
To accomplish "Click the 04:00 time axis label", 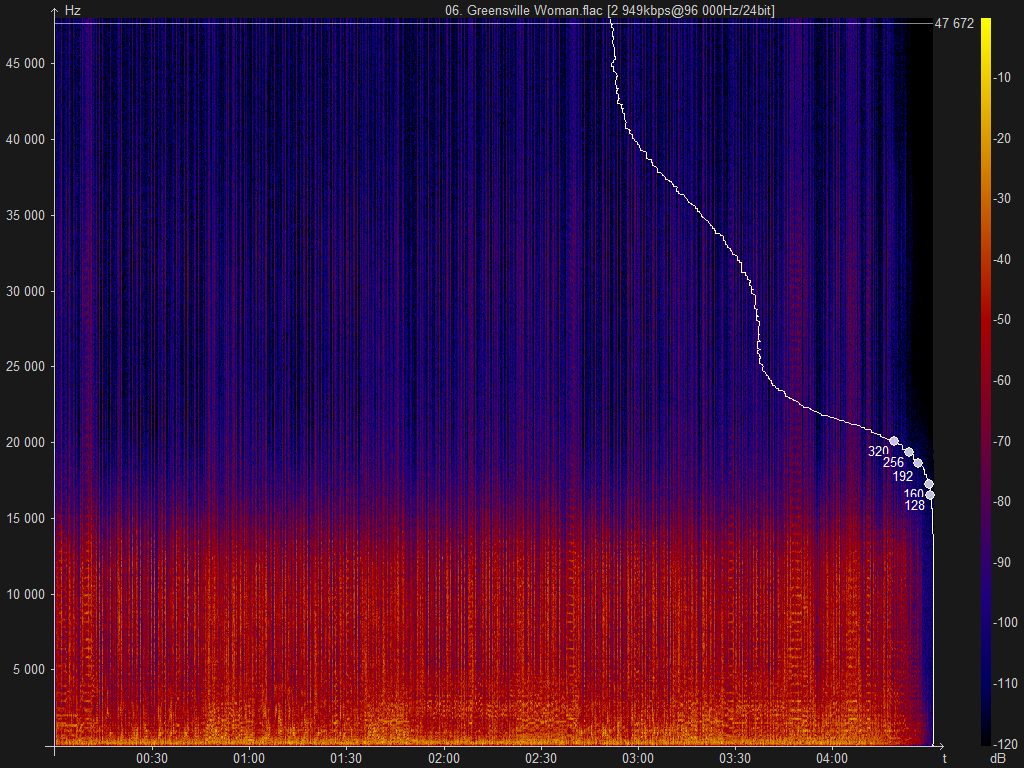I will click(x=832, y=758).
